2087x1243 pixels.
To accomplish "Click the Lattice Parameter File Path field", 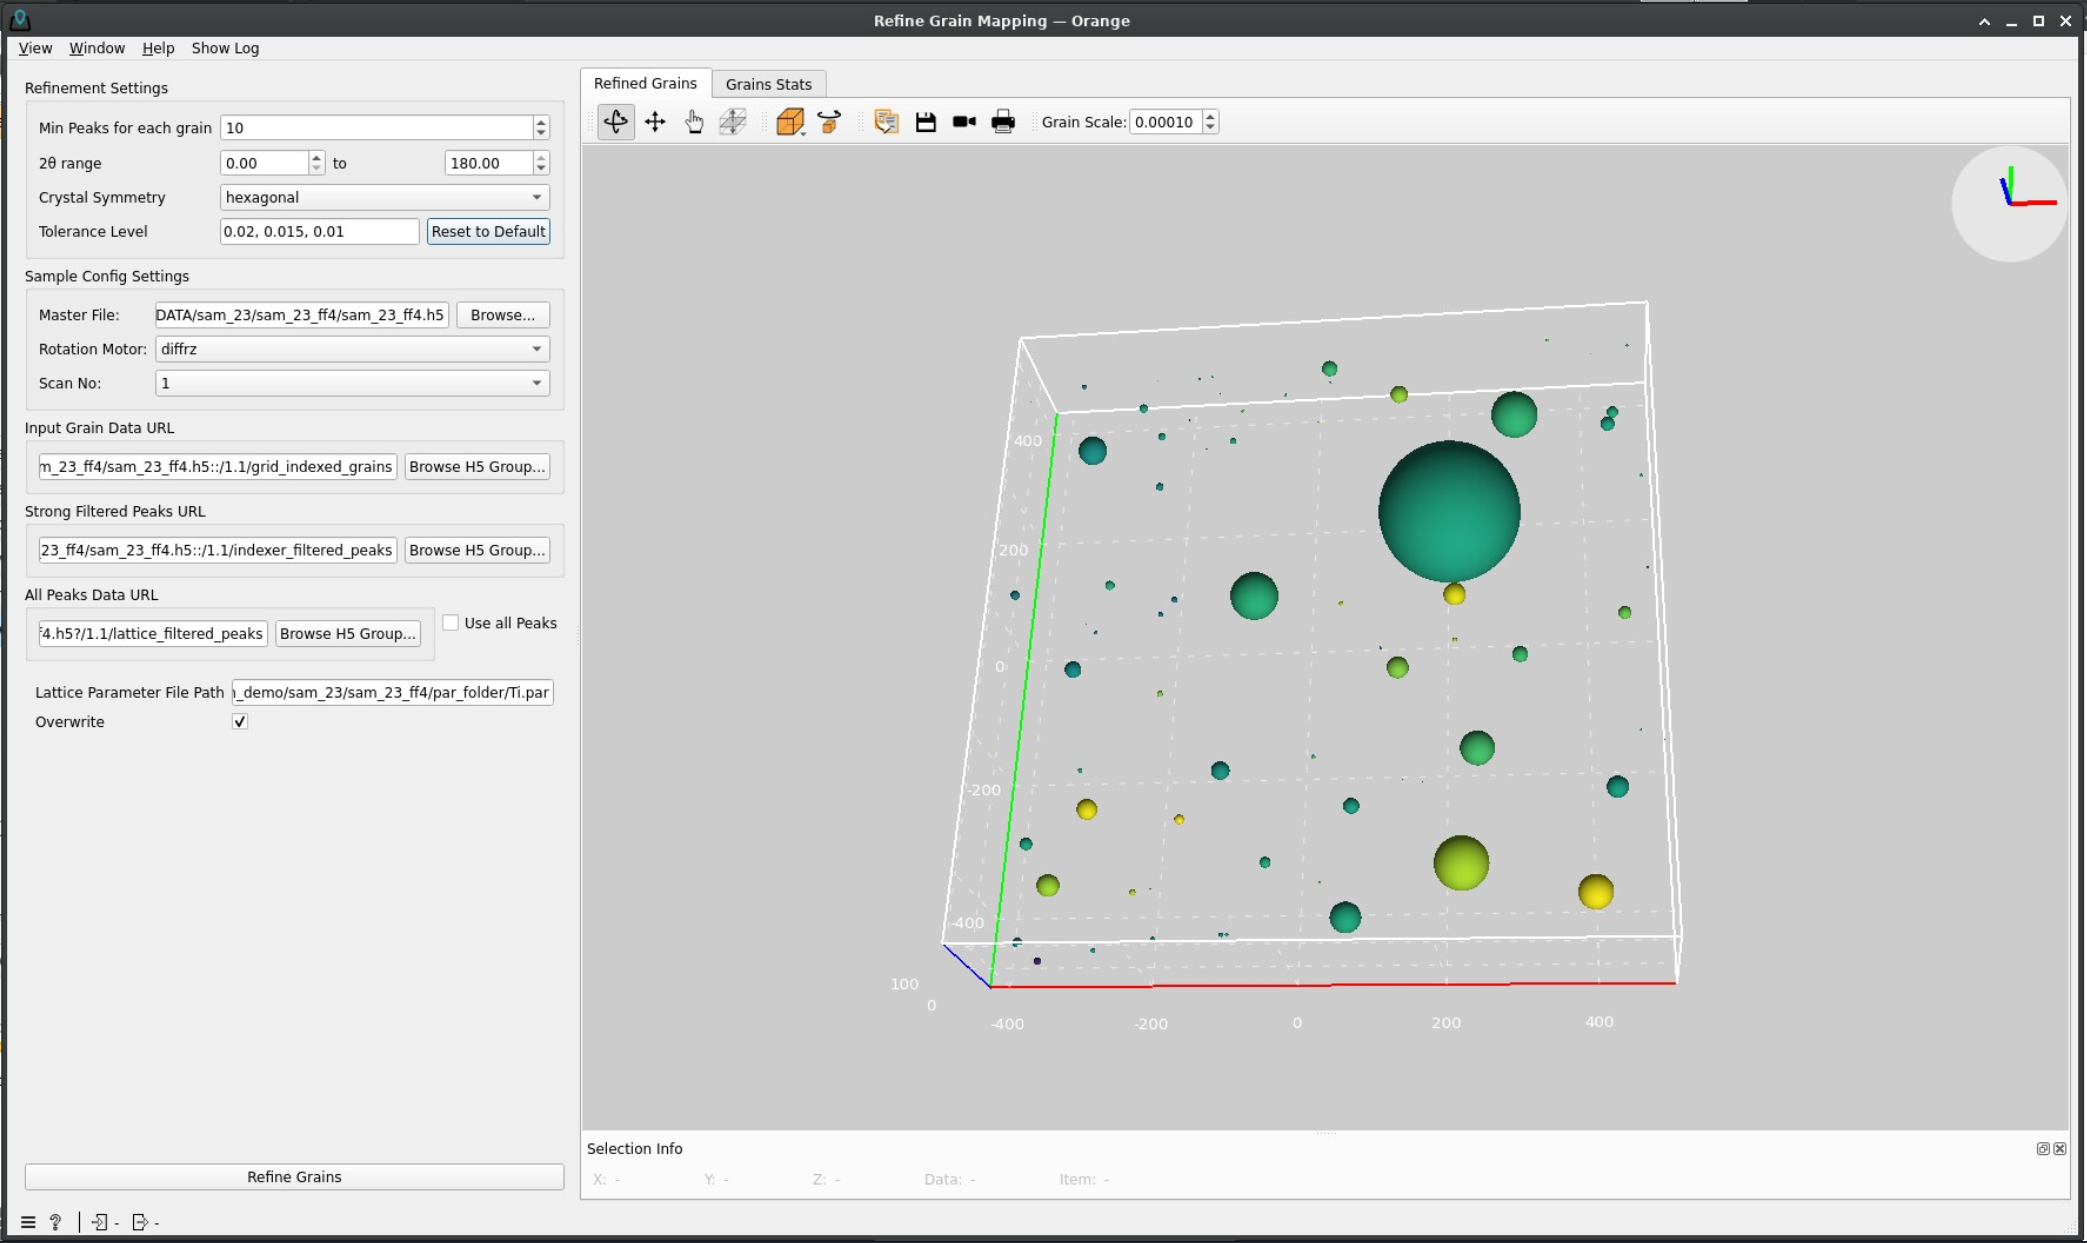I will coord(392,692).
